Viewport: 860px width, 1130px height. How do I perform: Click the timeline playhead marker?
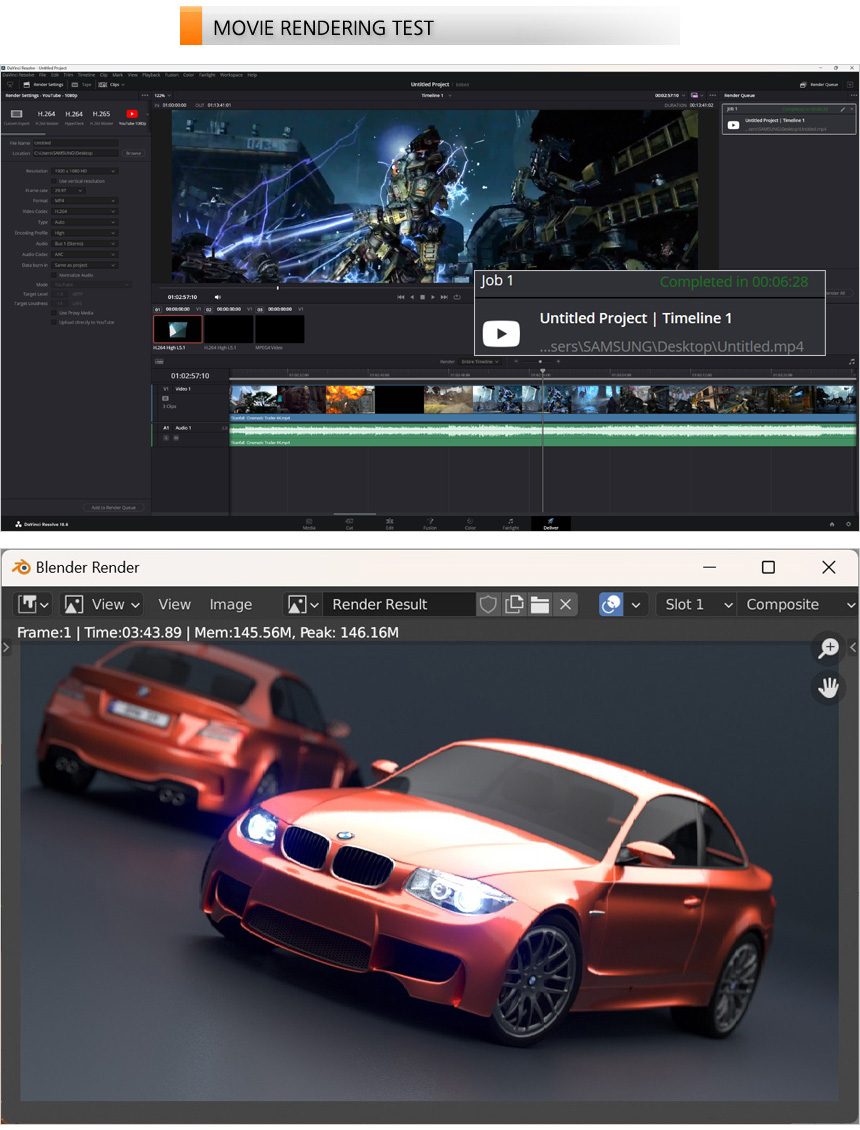pos(543,371)
